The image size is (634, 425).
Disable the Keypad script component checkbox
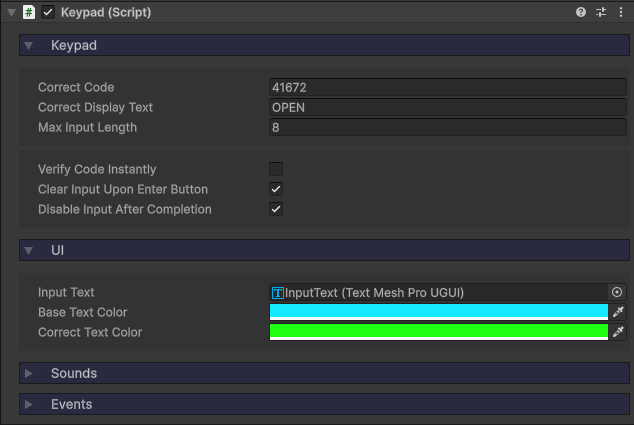click(48, 12)
